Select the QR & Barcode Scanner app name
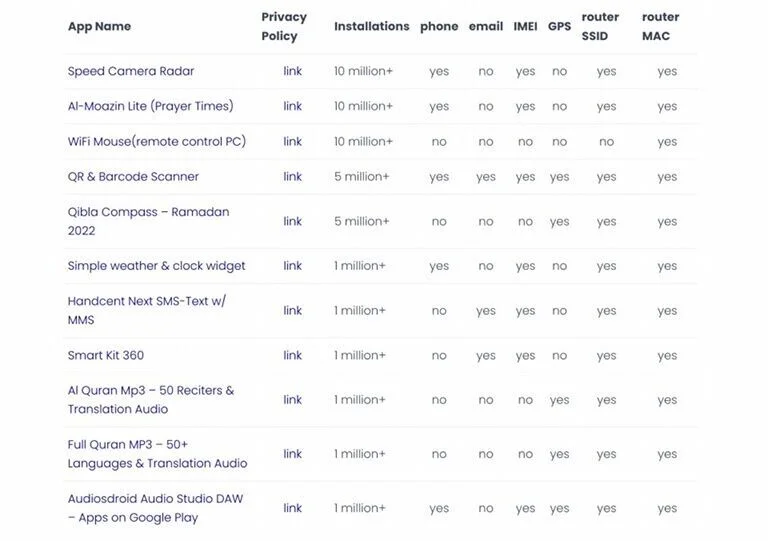 133,177
